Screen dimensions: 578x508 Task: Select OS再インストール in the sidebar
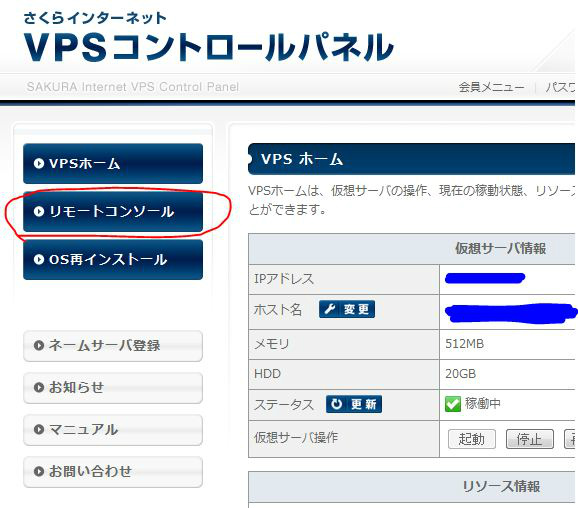(x=113, y=260)
